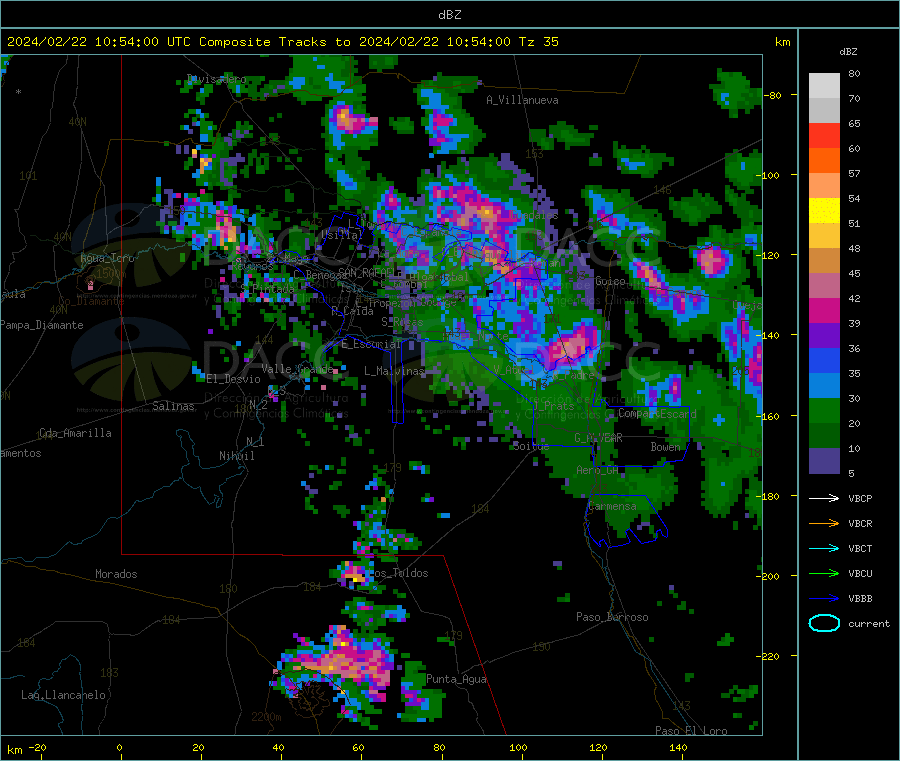Click the cyan VBCT arrow in legend
The image size is (900, 761).
point(824,549)
